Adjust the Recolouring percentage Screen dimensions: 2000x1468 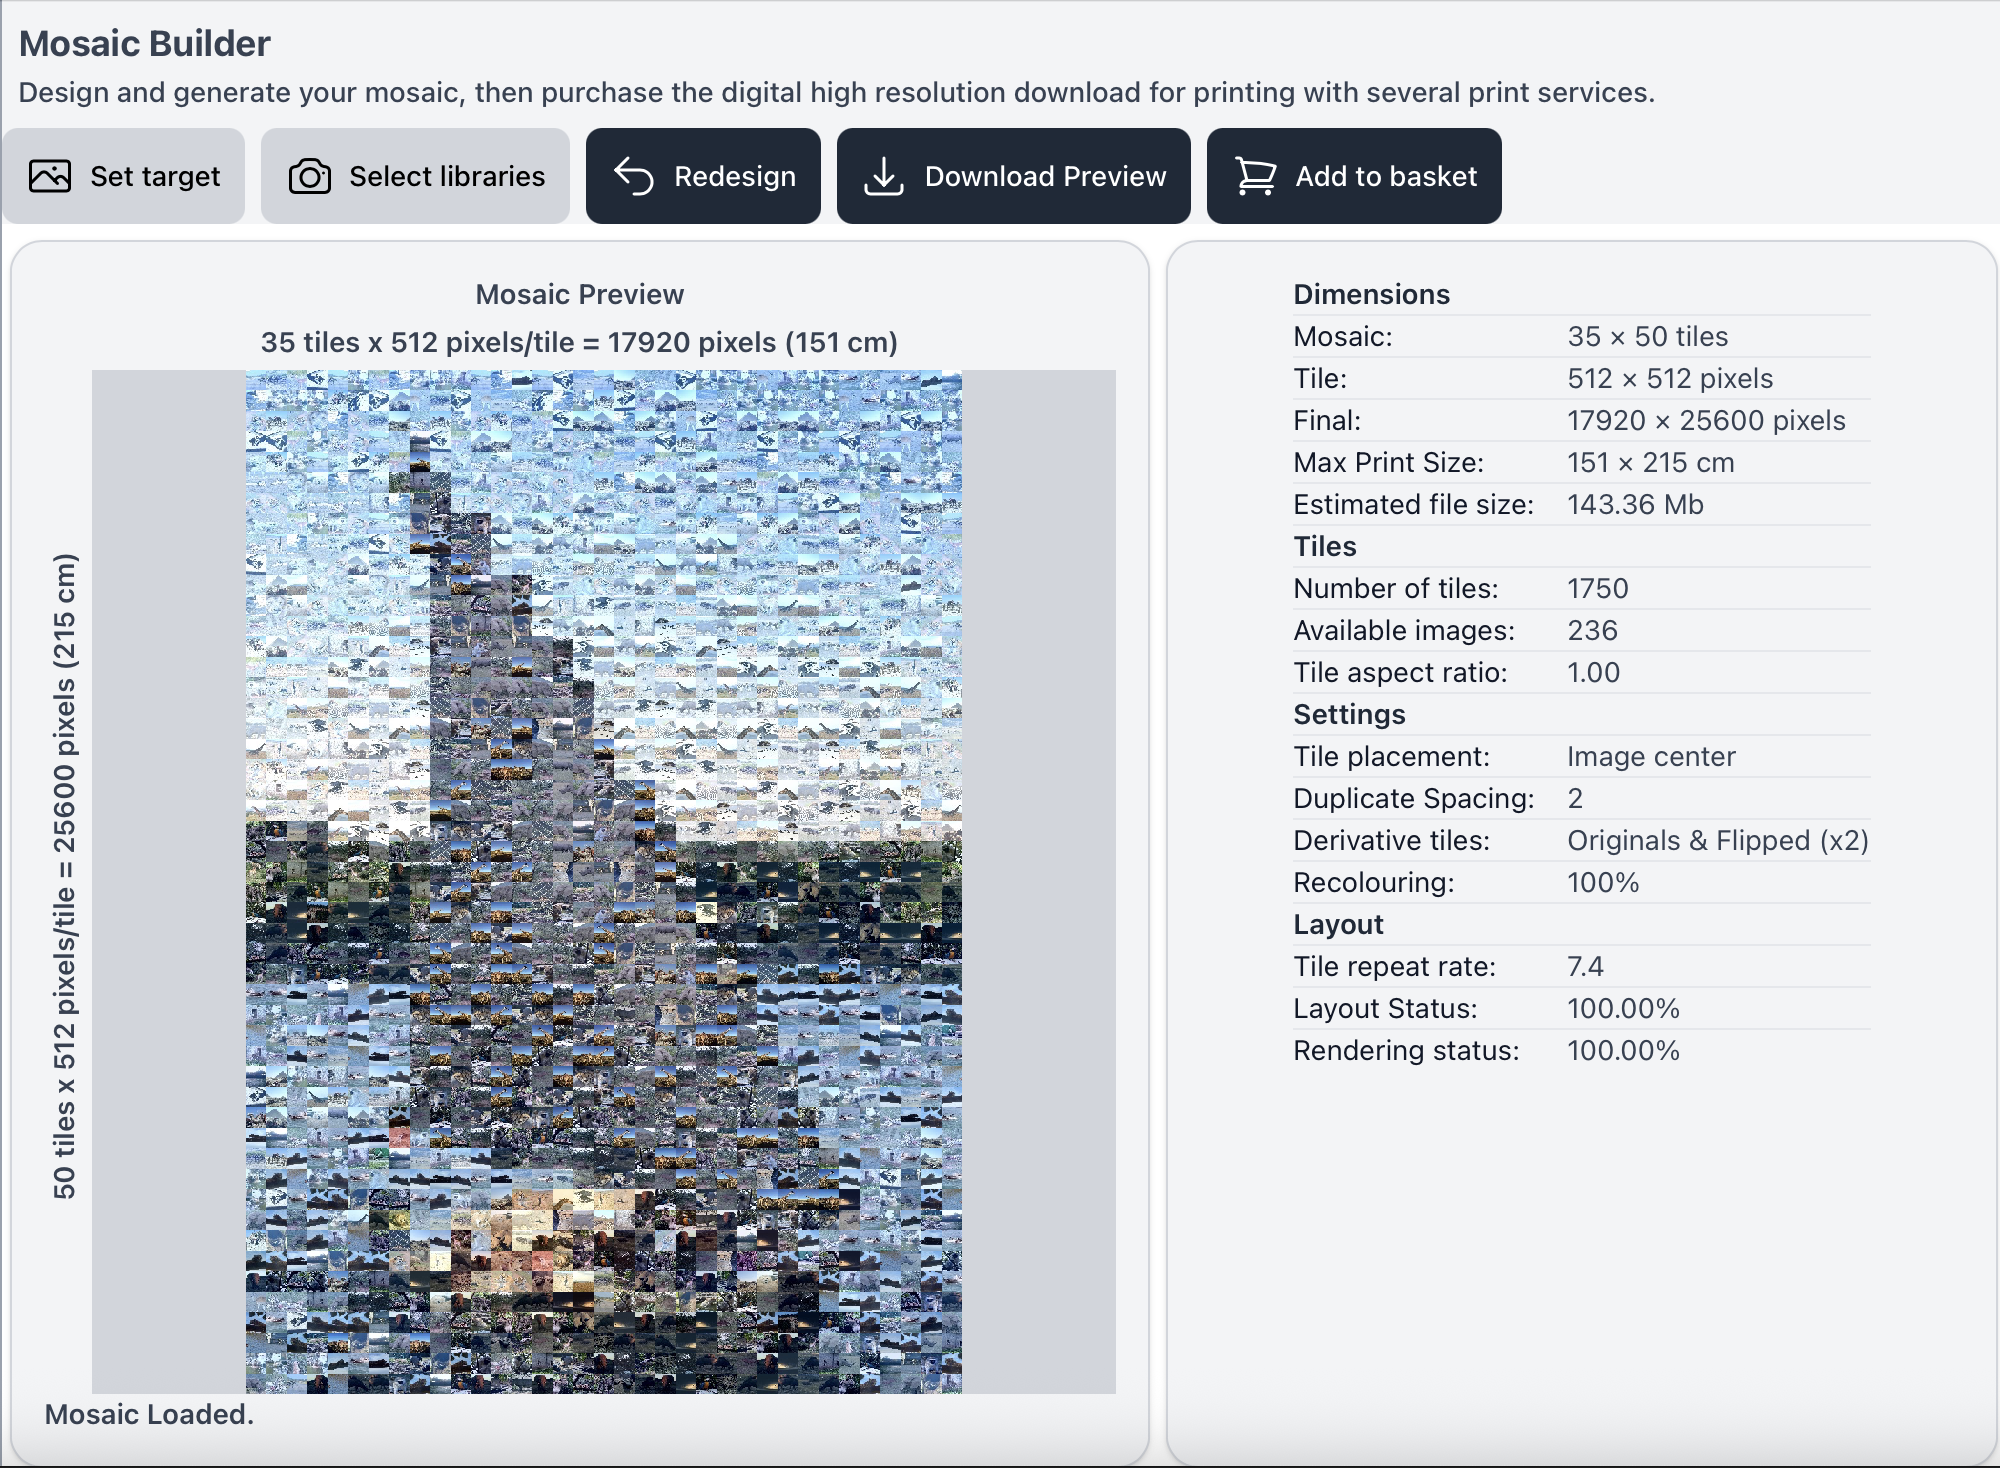1603,882
